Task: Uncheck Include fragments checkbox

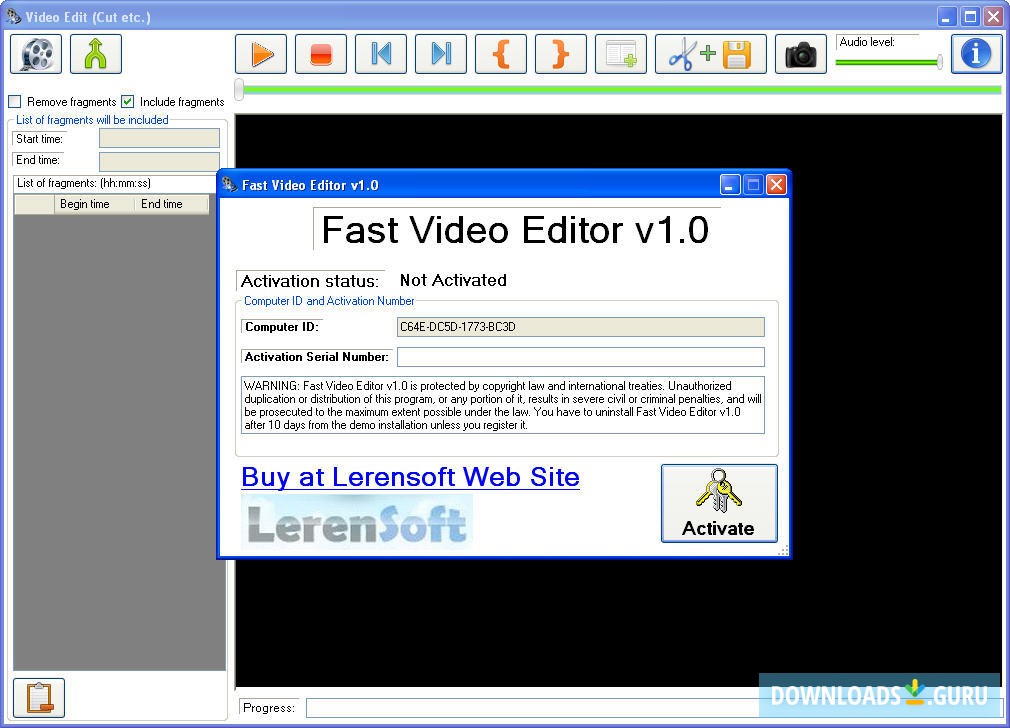Action: (128, 102)
